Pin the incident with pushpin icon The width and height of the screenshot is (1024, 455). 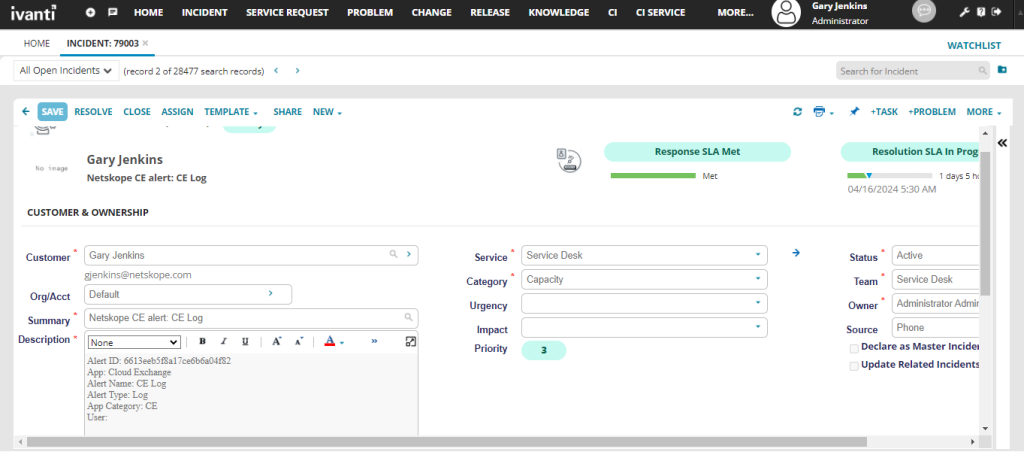(854, 112)
